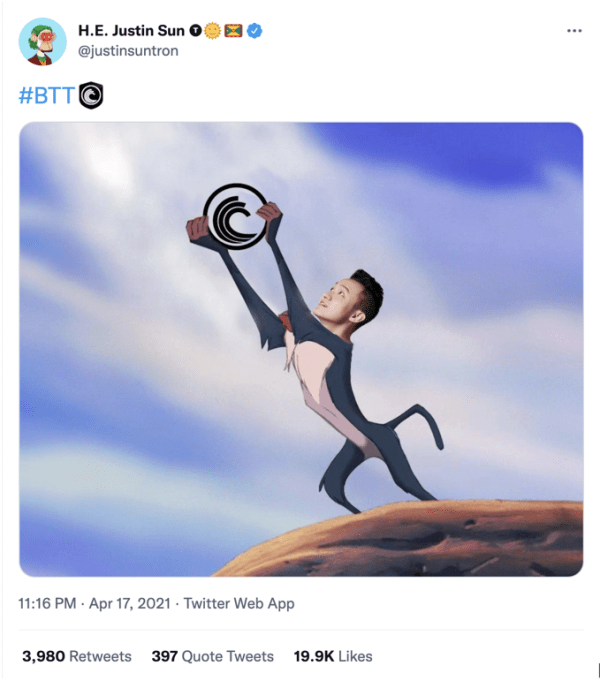Open the @justinsuntron handle link
The height and width of the screenshot is (681, 600).
128,50
